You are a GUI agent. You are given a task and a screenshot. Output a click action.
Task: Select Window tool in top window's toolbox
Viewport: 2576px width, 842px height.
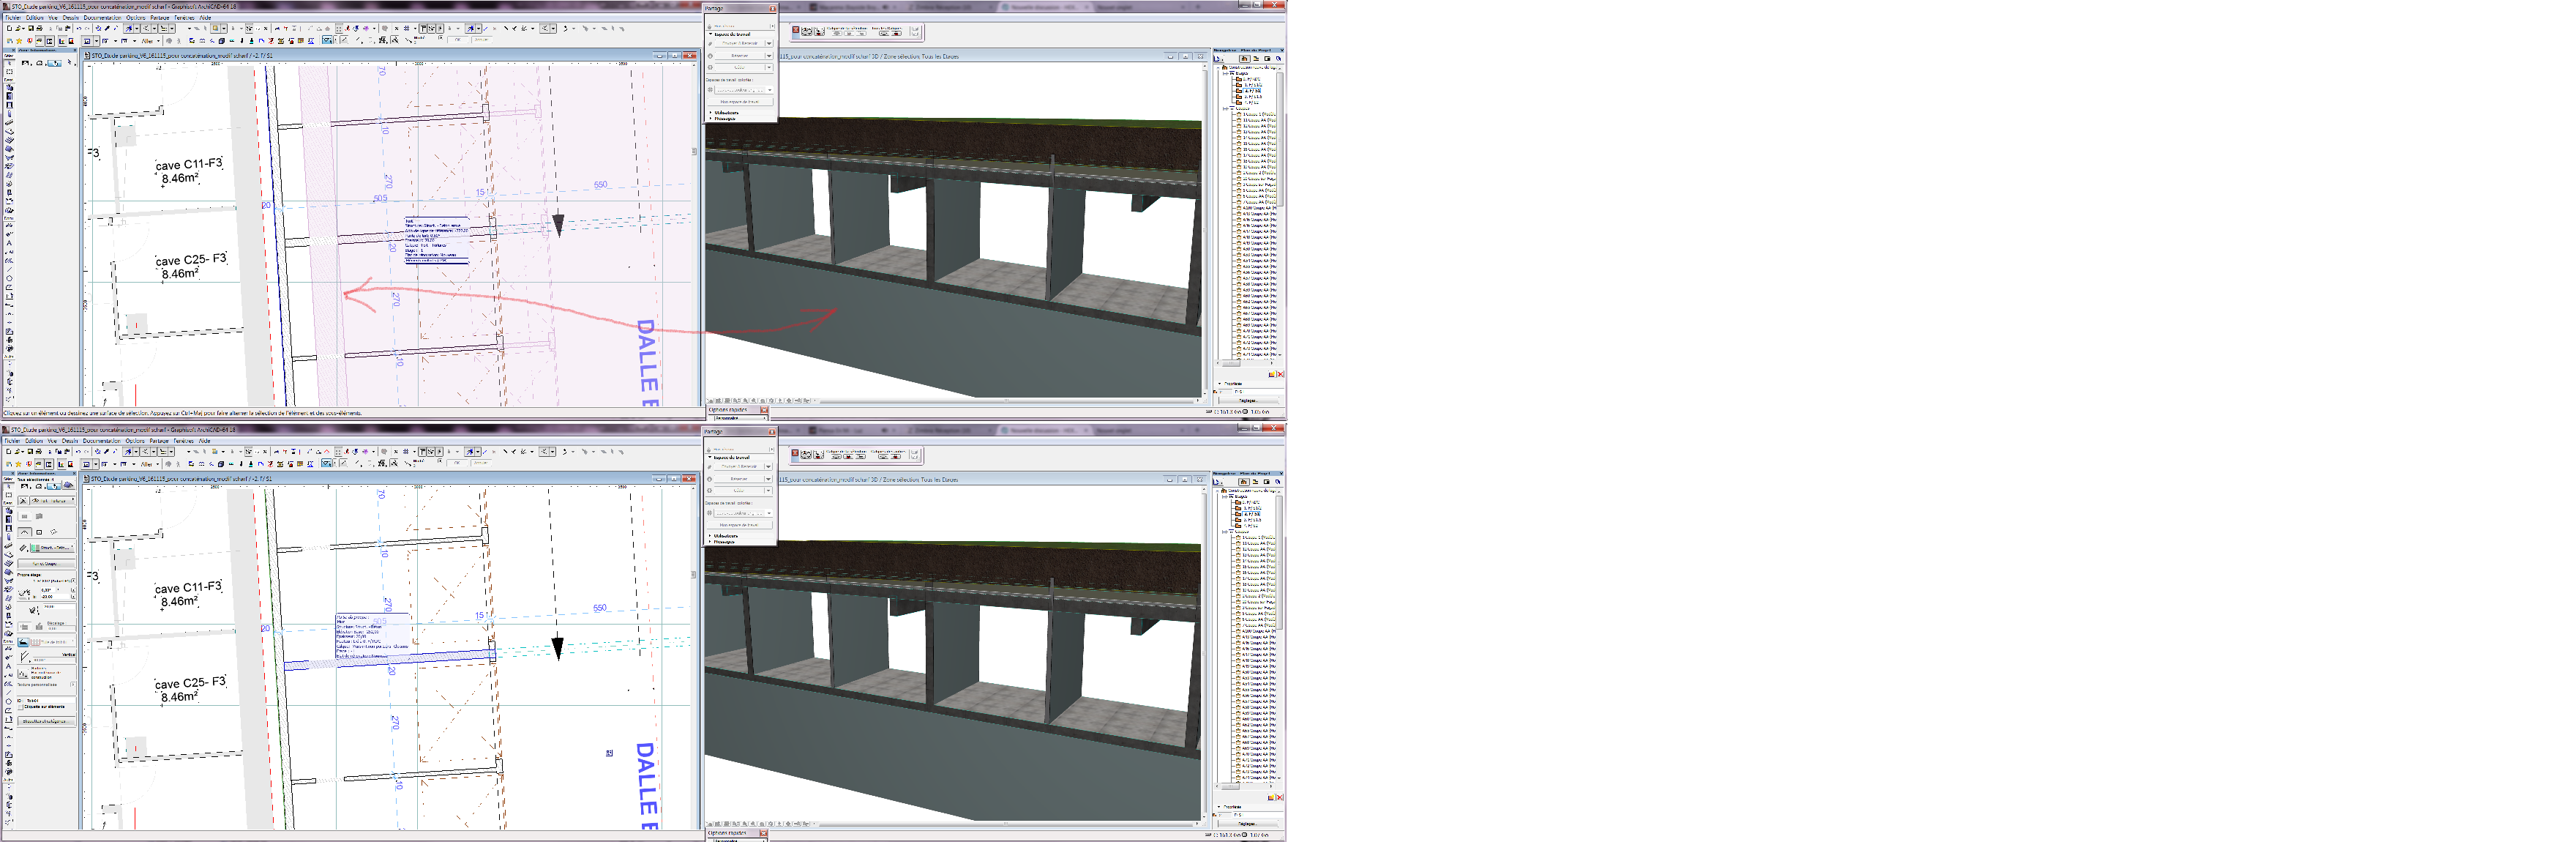coord(9,105)
